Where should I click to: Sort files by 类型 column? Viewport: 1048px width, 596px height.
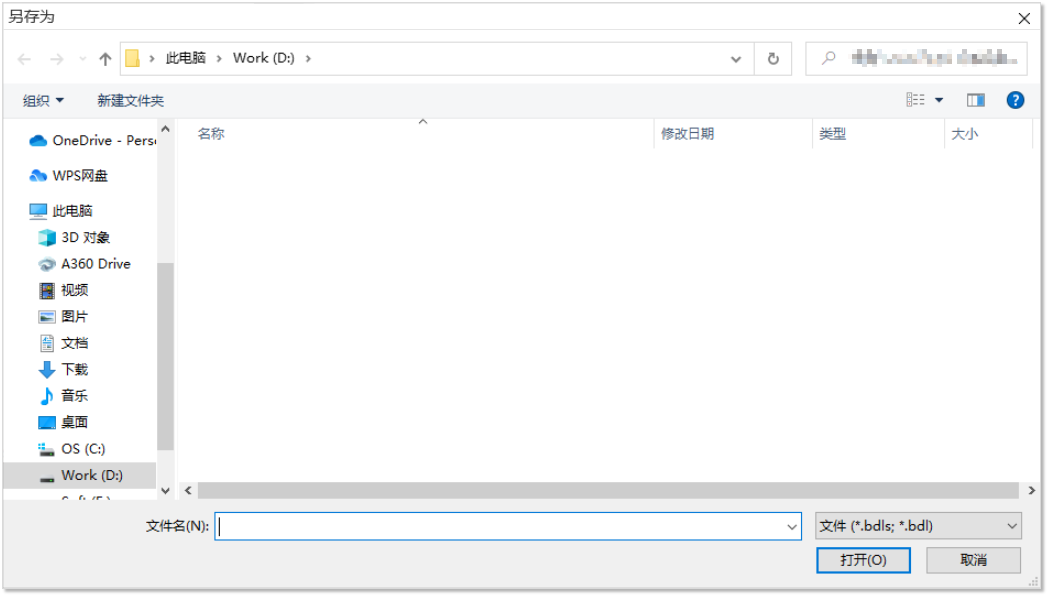(x=833, y=134)
